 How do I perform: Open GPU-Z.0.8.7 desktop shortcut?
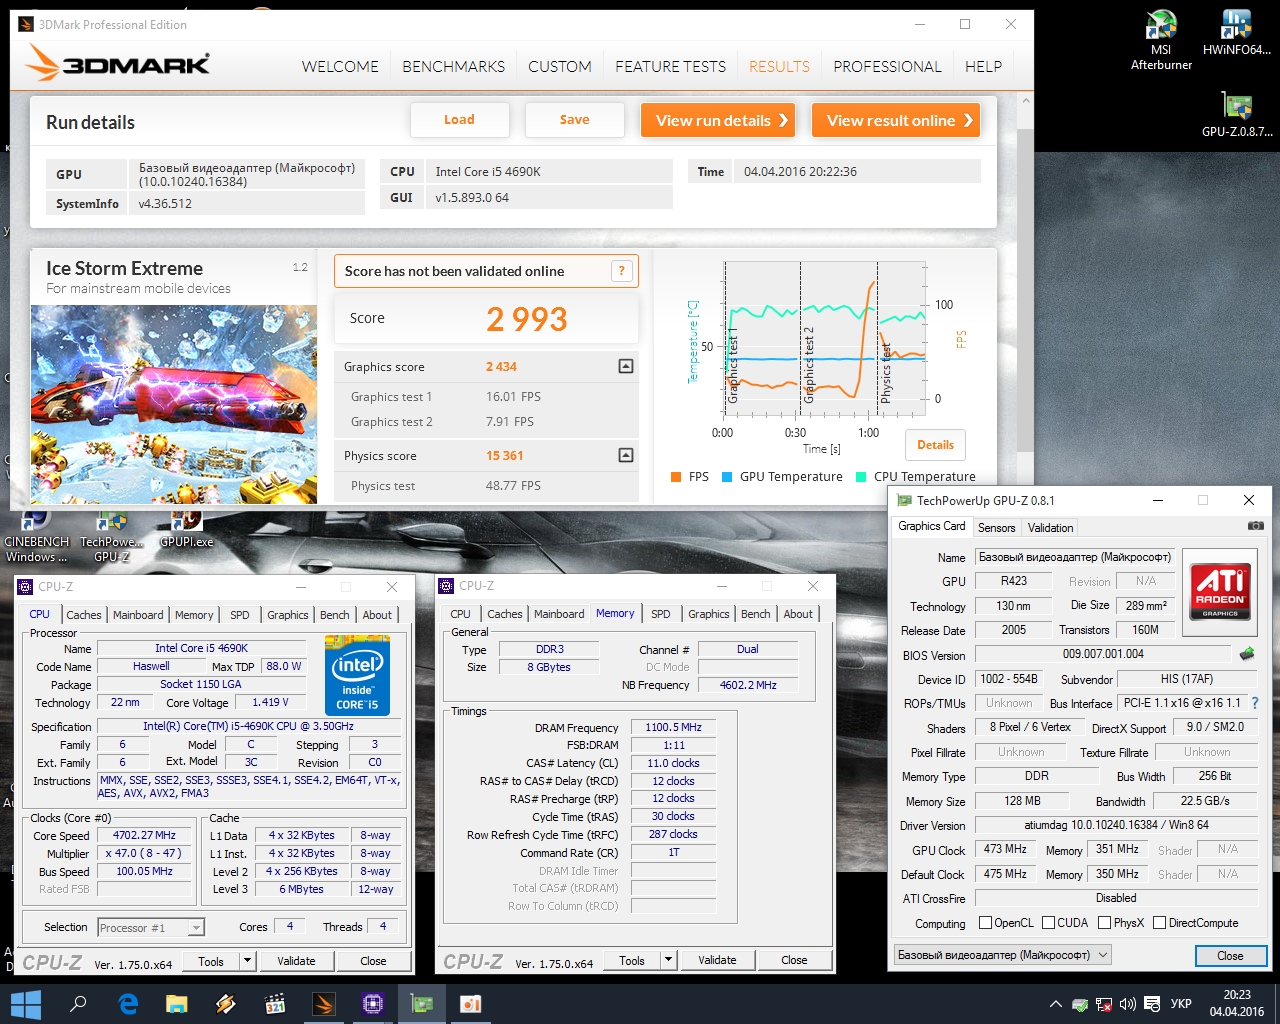coord(1237,114)
